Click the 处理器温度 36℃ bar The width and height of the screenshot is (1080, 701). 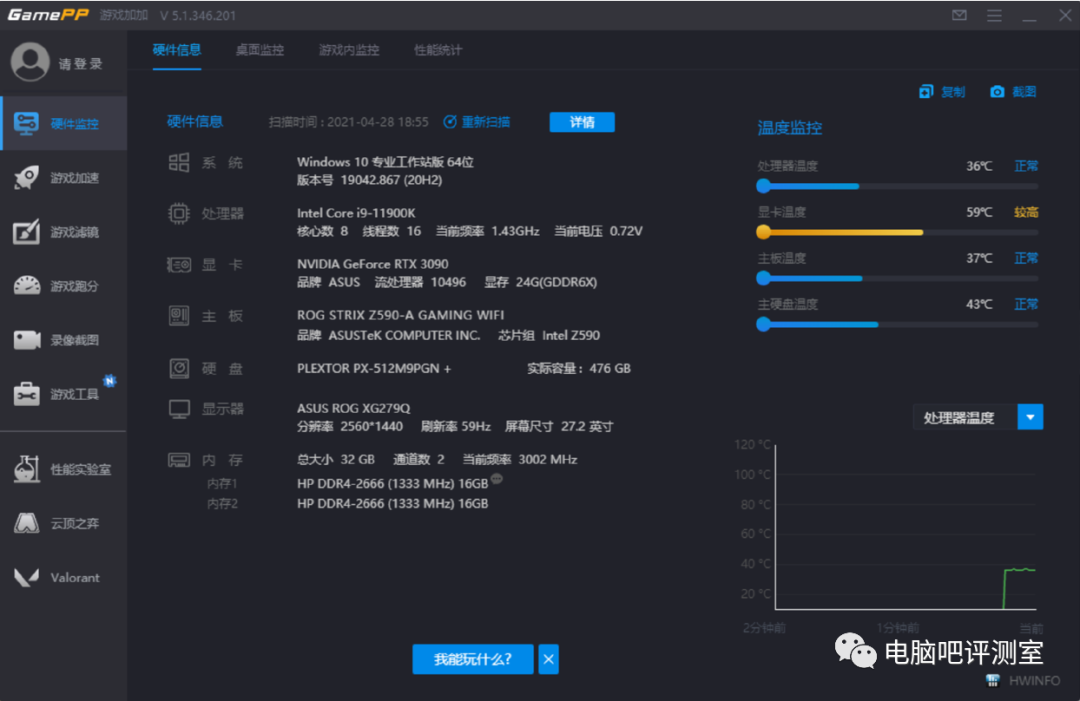[x=897, y=186]
